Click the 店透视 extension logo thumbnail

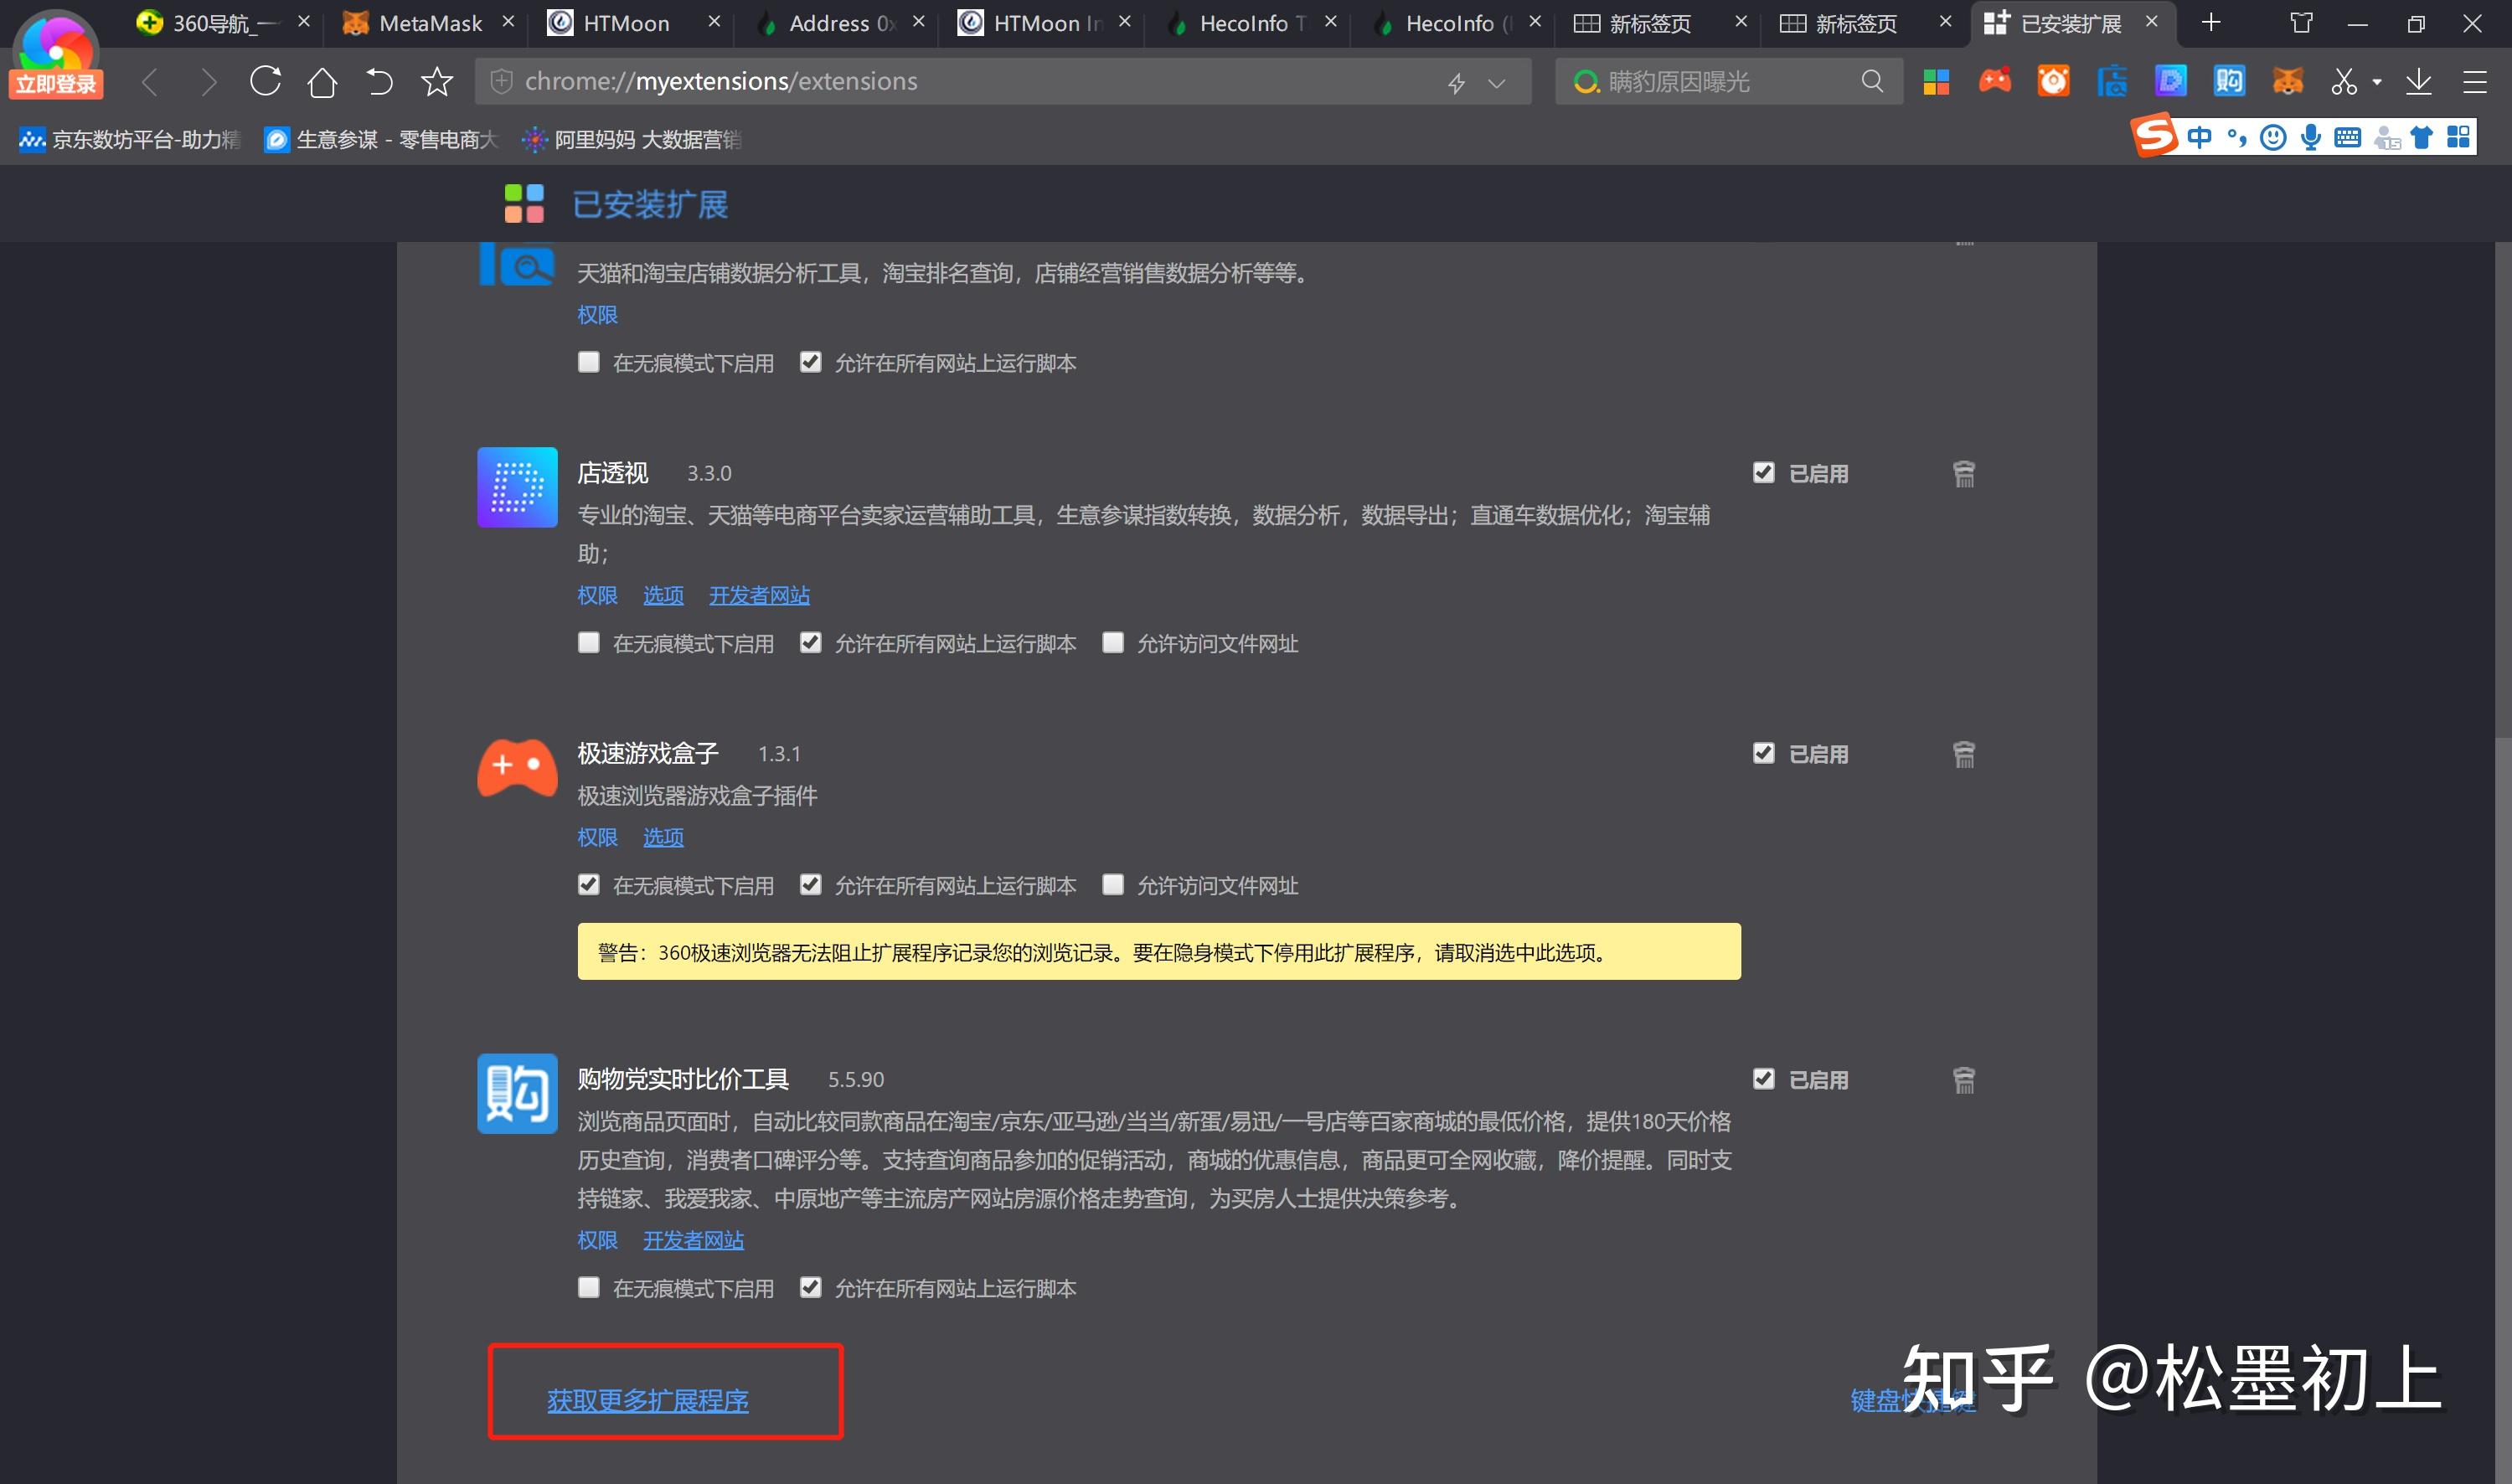coord(517,487)
